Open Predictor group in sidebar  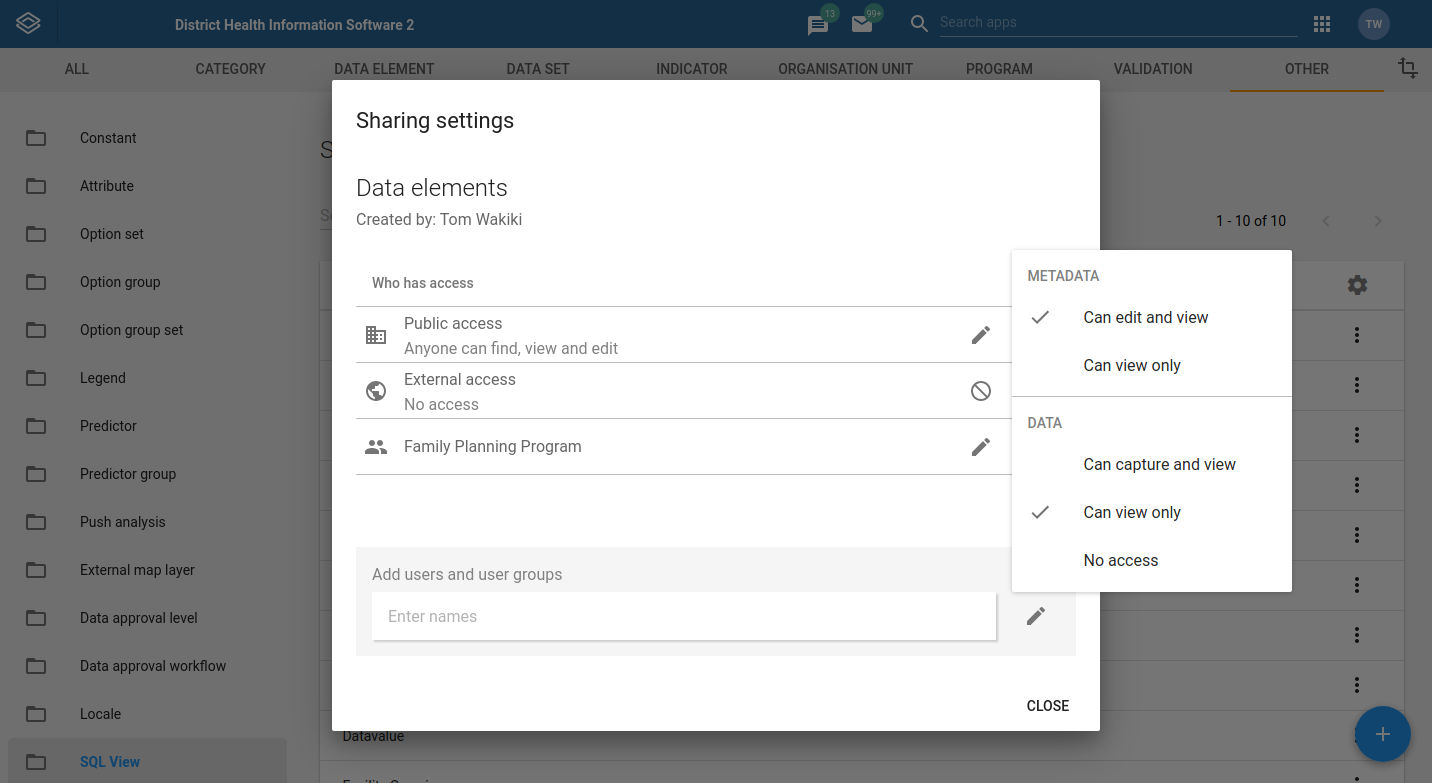tap(128, 474)
